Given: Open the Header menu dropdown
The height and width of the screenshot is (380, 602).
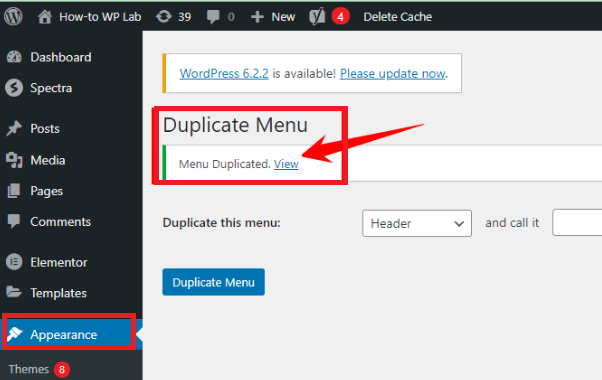Looking at the screenshot, I should click(x=417, y=223).
